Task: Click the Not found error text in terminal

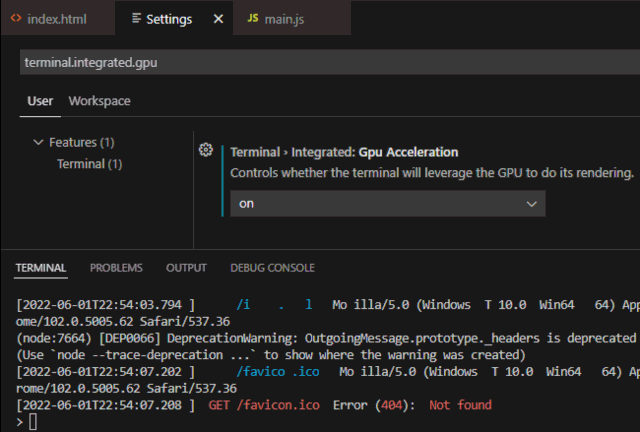Action: pyautogui.click(x=460, y=405)
